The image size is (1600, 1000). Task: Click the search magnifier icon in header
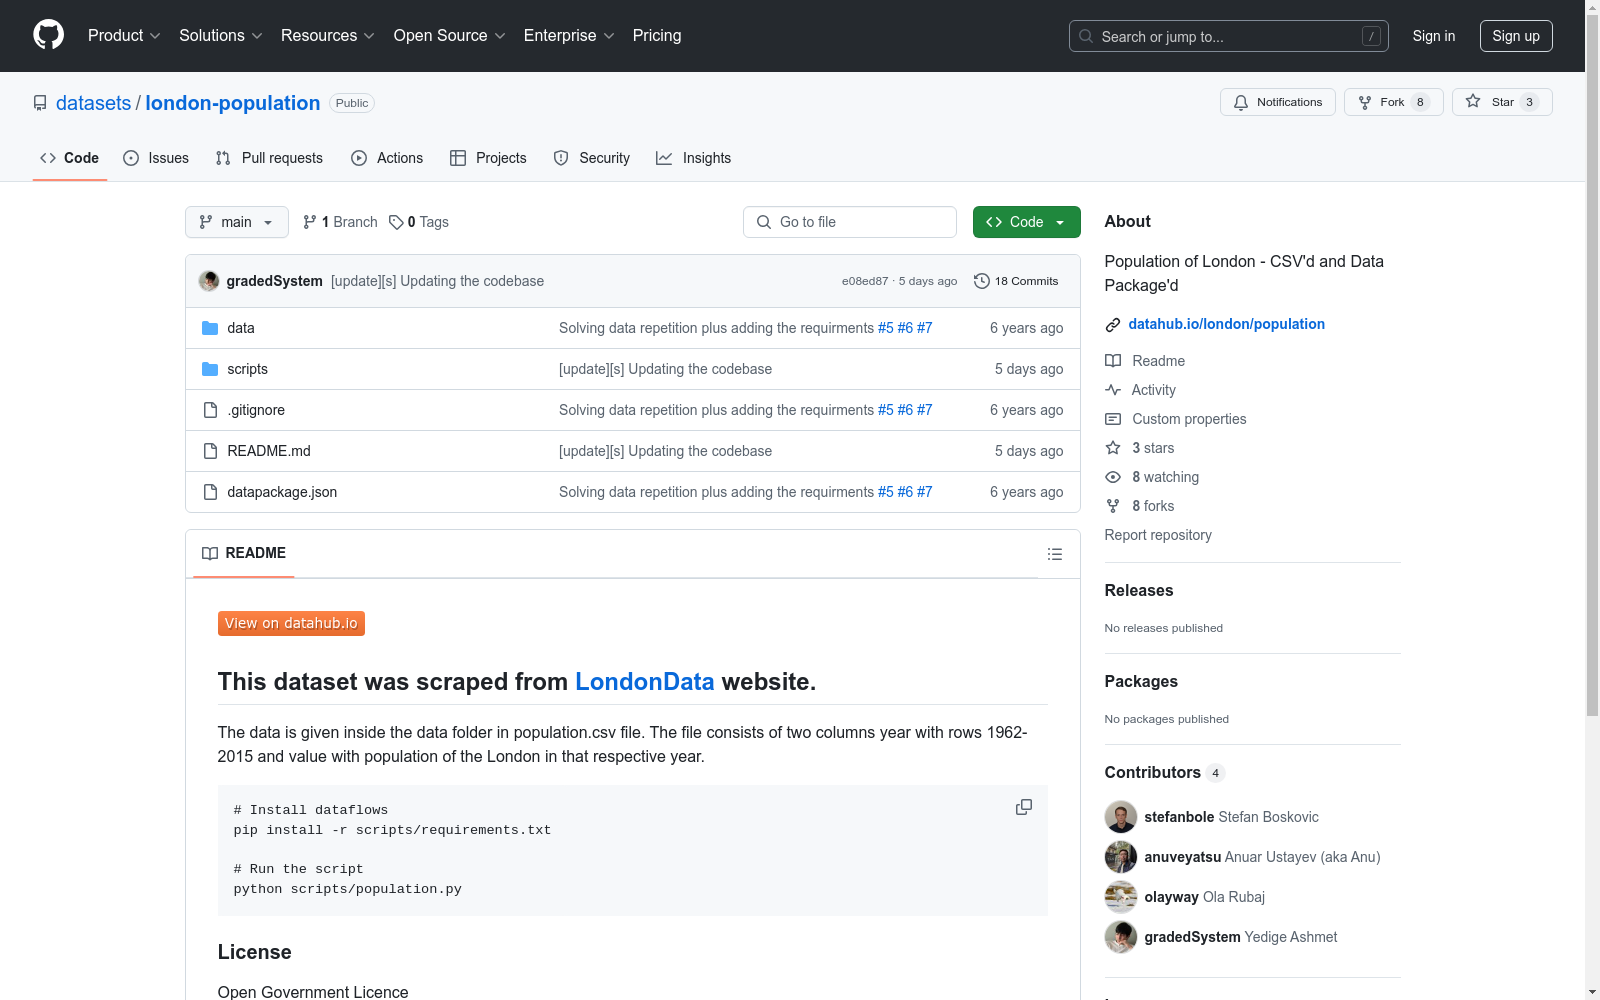point(1086,36)
